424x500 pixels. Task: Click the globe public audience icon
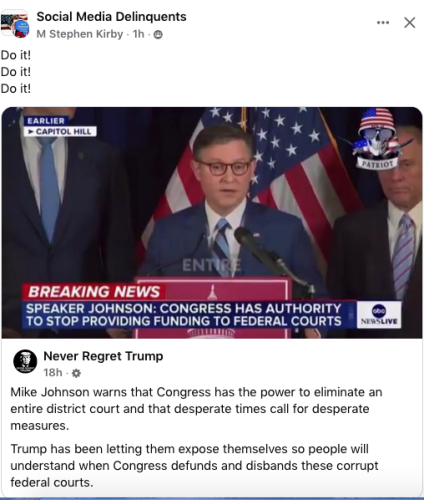pos(158,34)
